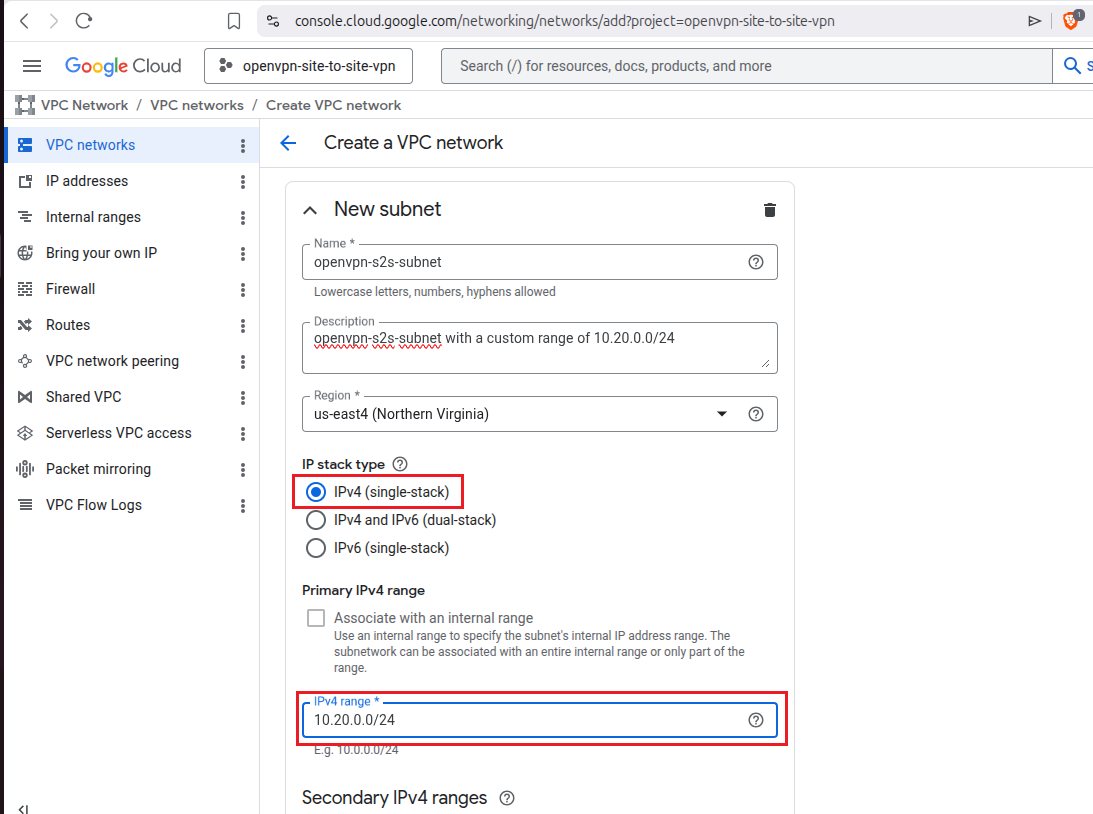
Task: Open more options for Serverless VPC access
Action: [243, 434]
